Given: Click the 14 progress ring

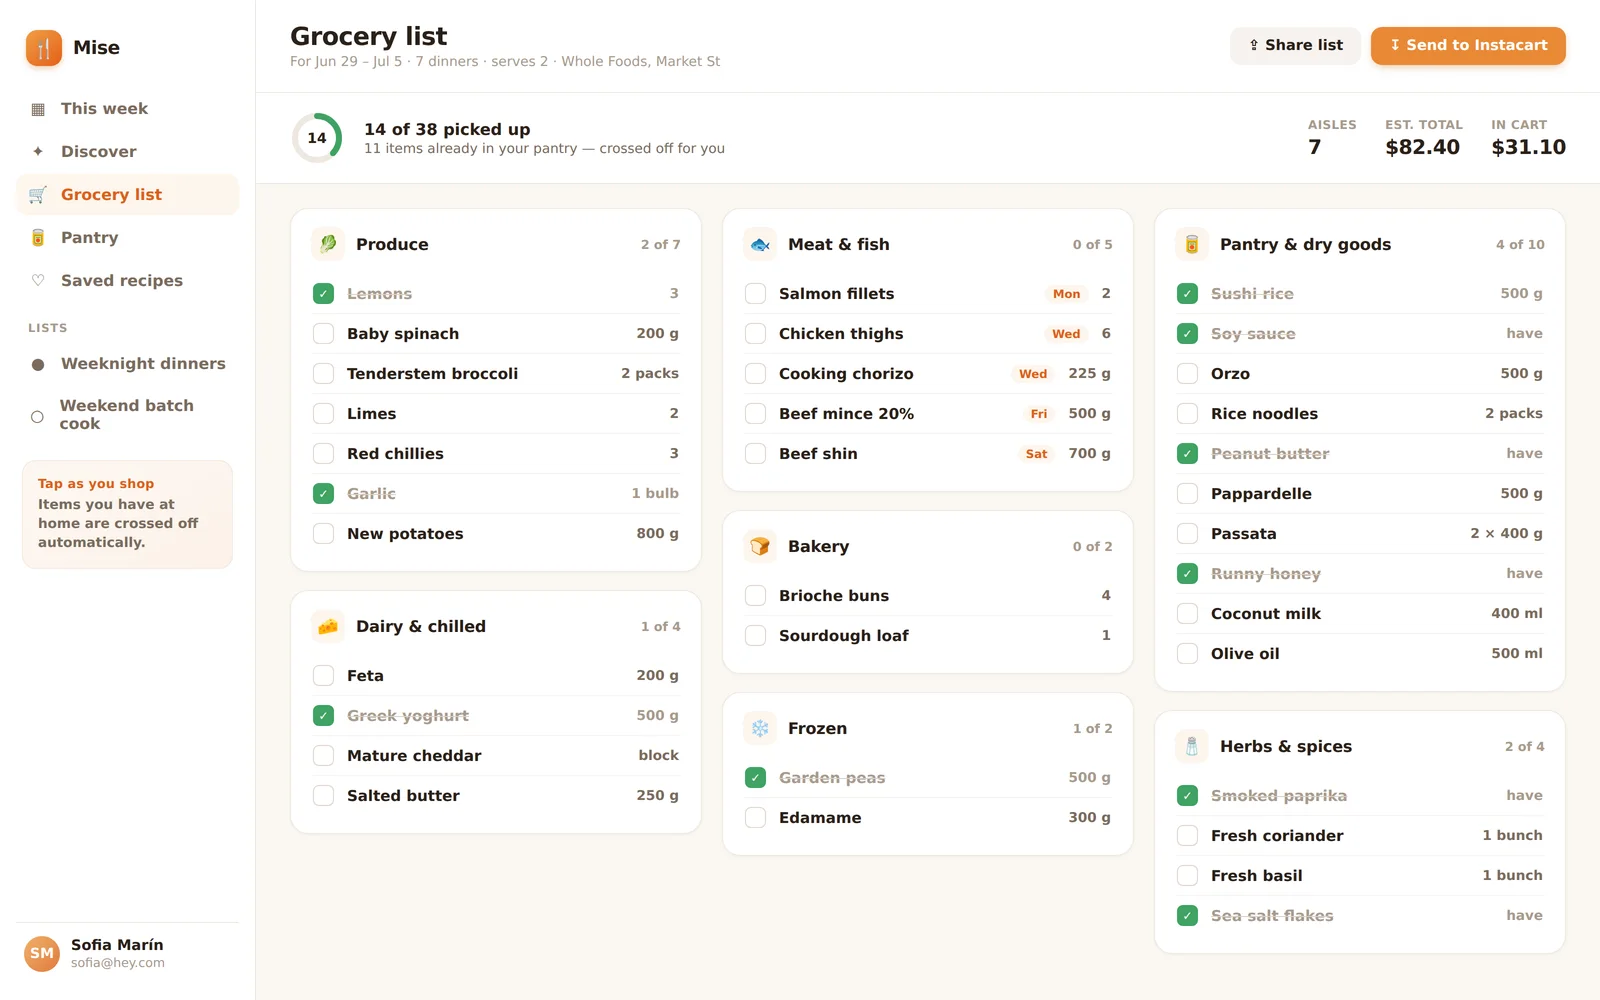Looking at the screenshot, I should point(317,138).
